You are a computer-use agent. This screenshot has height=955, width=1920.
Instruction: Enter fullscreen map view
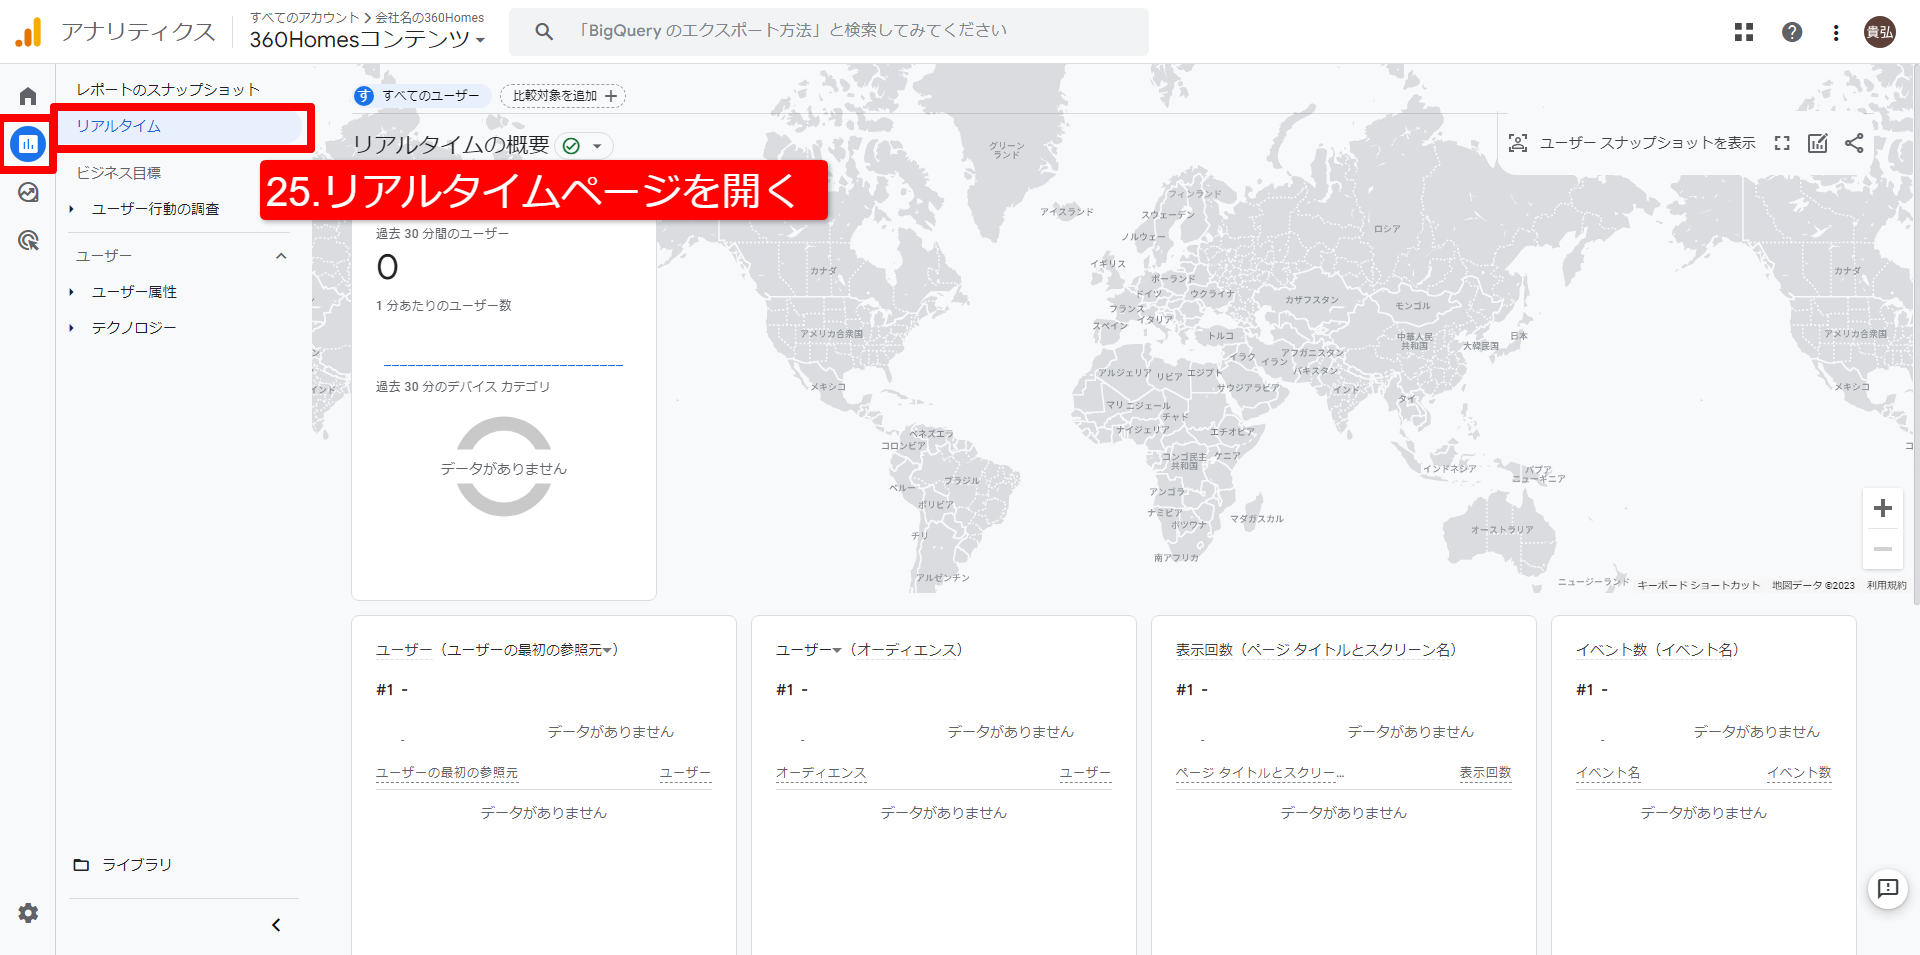(x=1782, y=143)
